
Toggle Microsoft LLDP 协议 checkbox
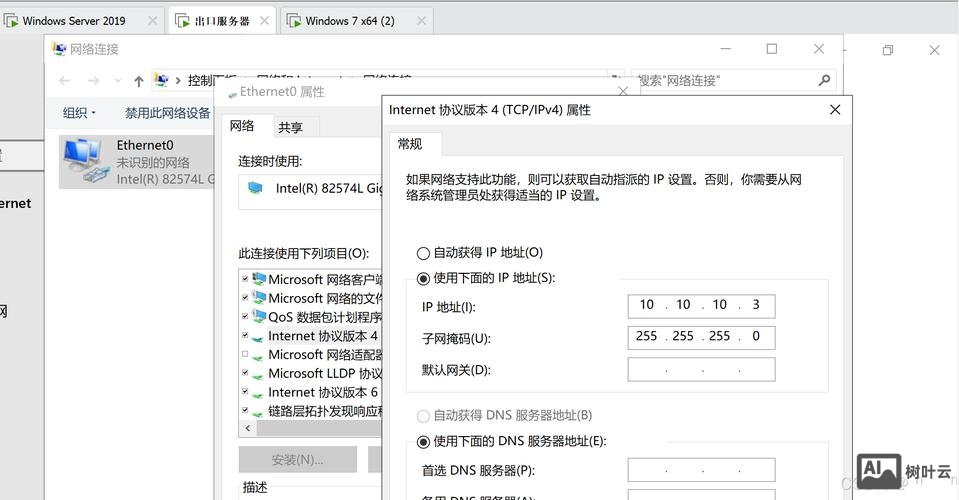tap(245, 373)
